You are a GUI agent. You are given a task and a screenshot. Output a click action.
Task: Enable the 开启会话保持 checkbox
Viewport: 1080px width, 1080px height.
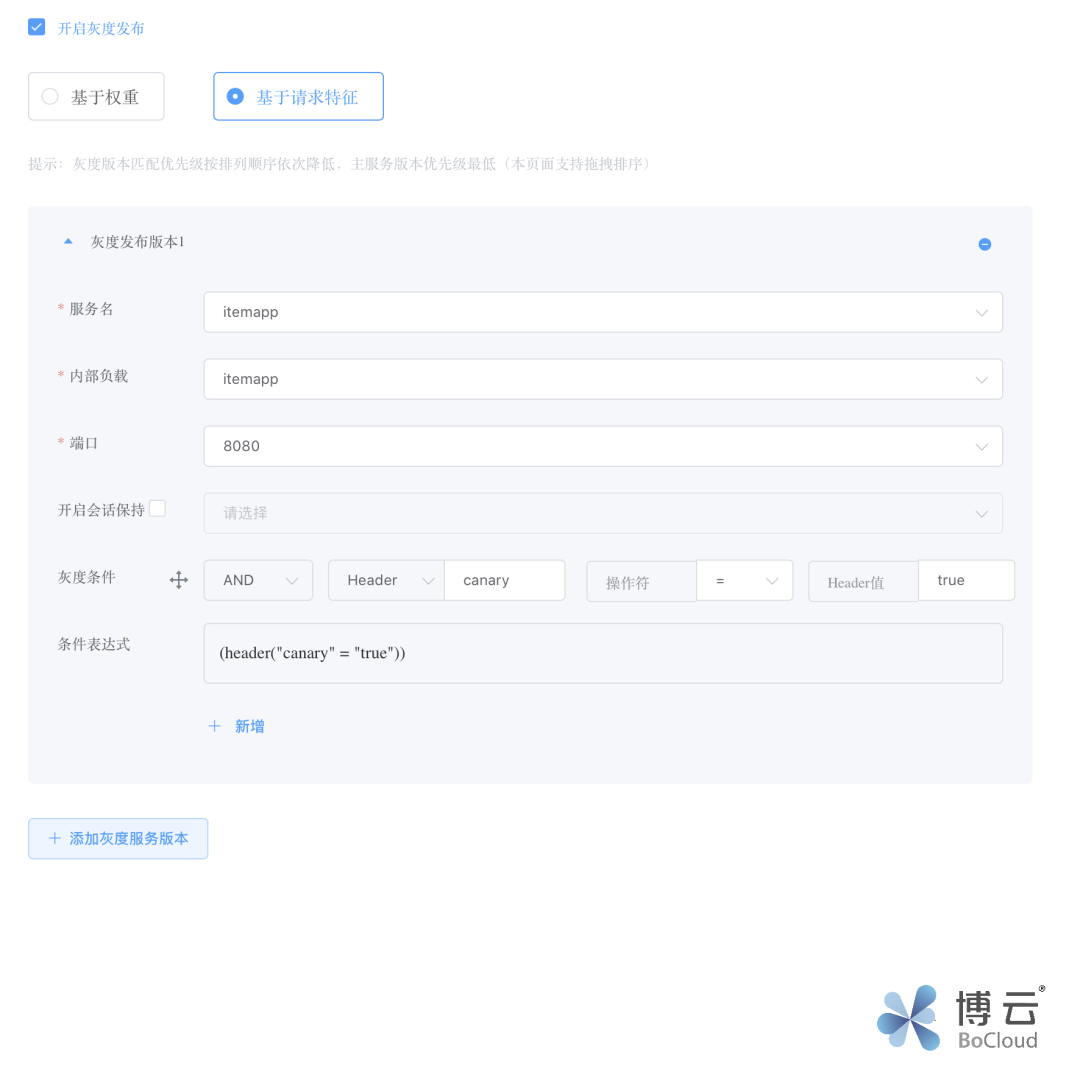(x=157, y=508)
